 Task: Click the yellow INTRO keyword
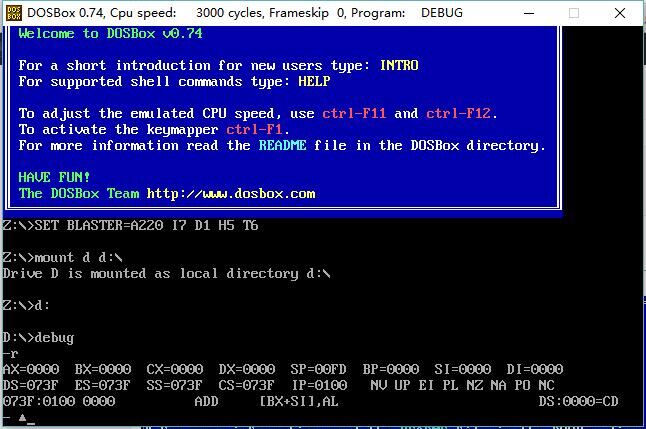tap(399, 65)
